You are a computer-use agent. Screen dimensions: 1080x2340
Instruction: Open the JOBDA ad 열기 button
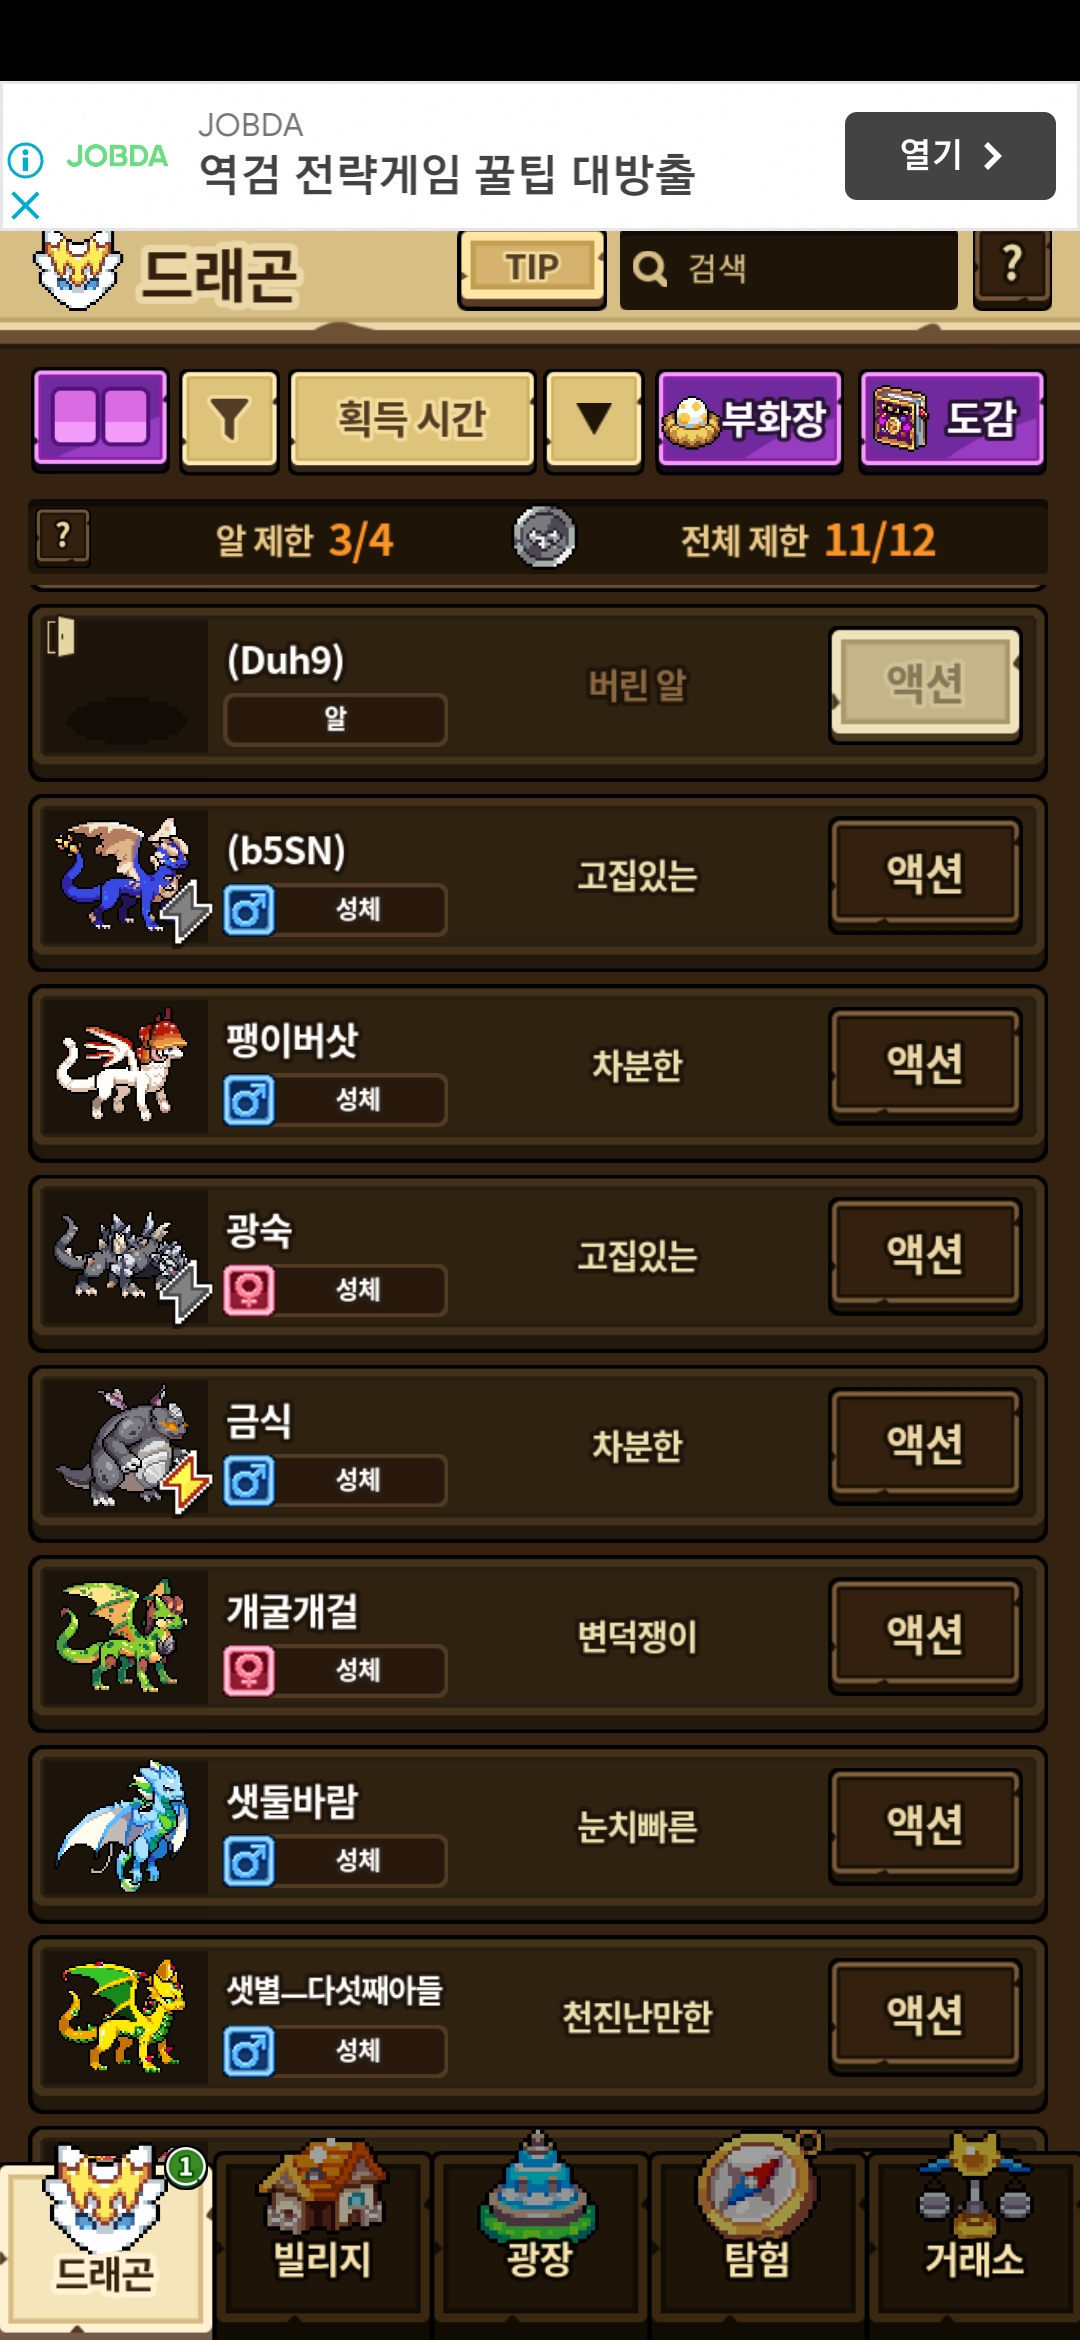pyautogui.click(x=950, y=156)
